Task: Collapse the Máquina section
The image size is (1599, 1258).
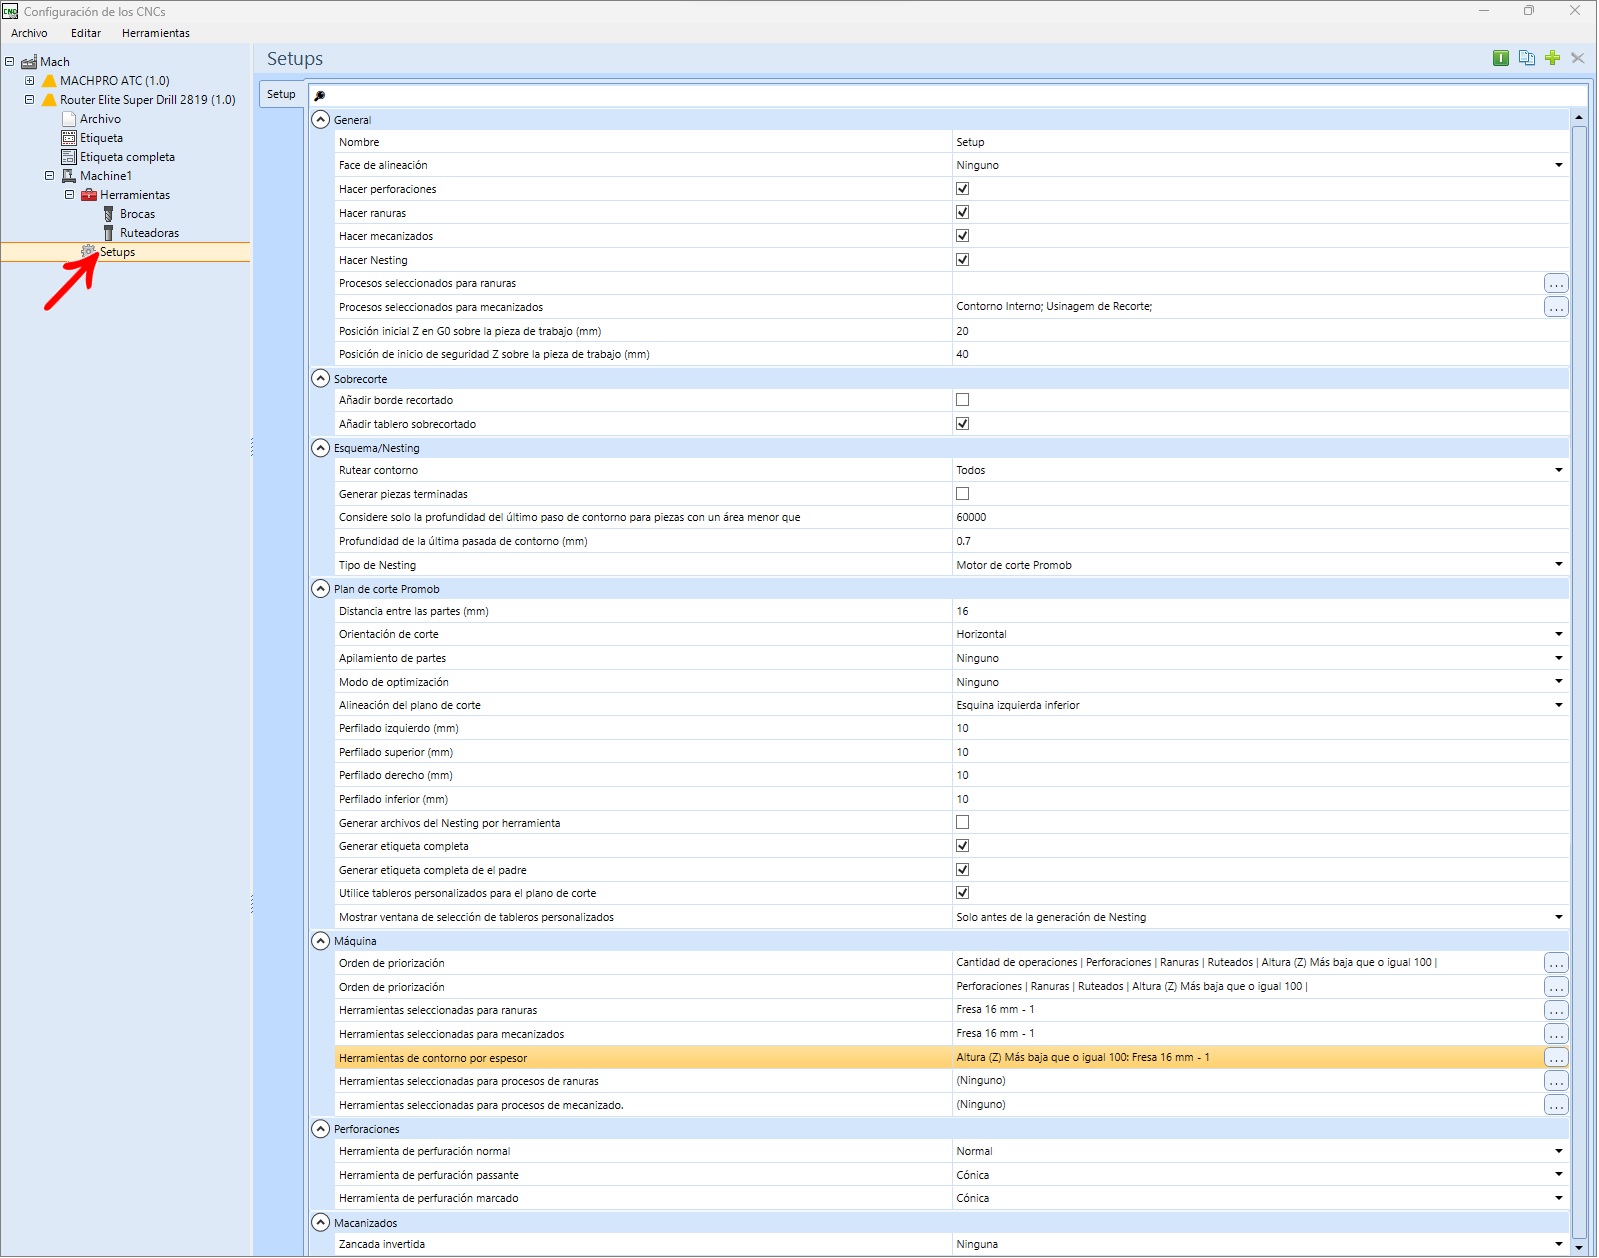Action: [320, 941]
